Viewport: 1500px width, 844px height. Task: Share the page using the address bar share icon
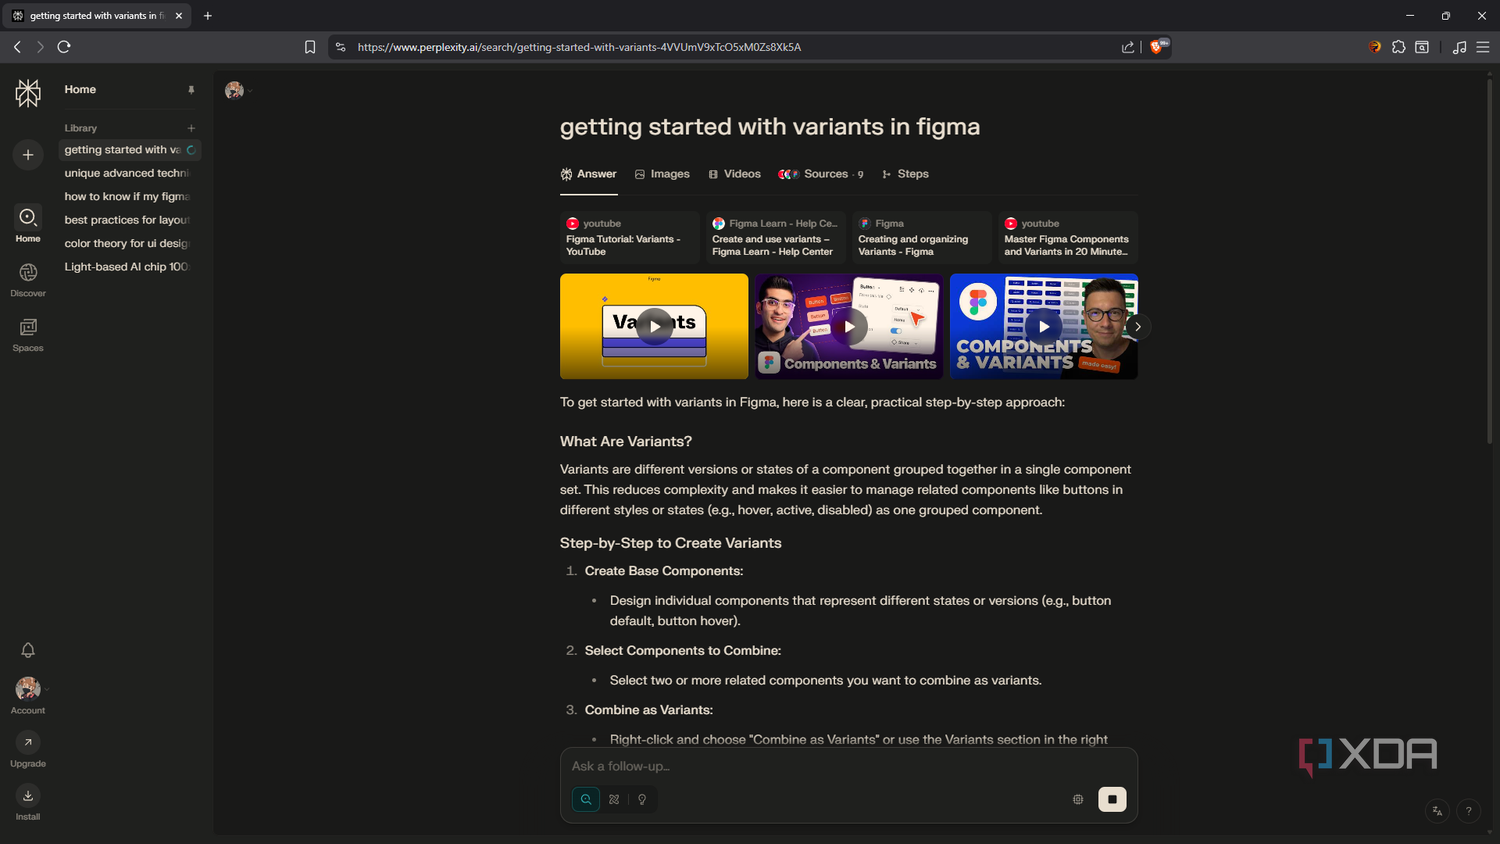click(1128, 47)
